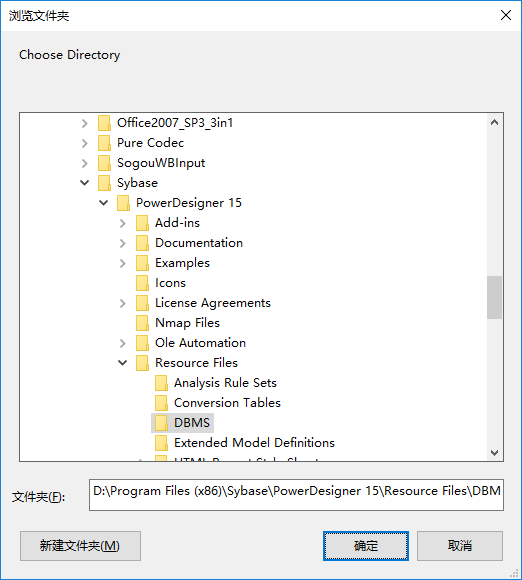The width and height of the screenshot is (522, 580).
Task: Click the Icons folder icon
Action: coord(142,283)
